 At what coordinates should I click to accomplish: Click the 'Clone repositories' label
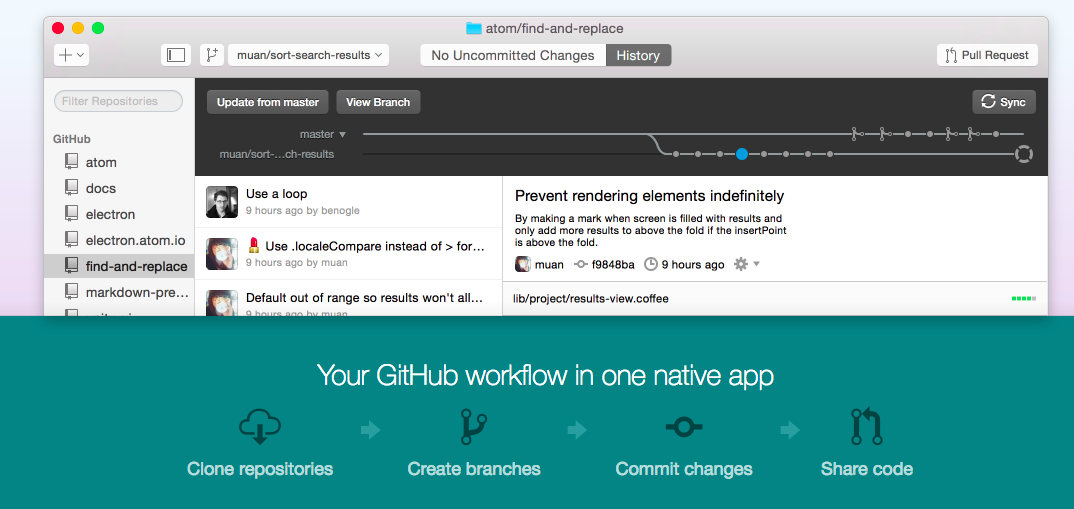coord(260,469)
